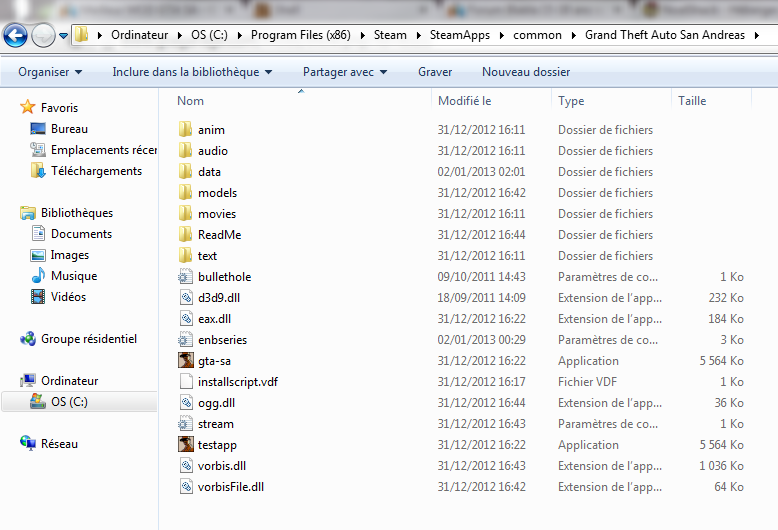
Task: Open the Partager avec menu
Action: 345,72
